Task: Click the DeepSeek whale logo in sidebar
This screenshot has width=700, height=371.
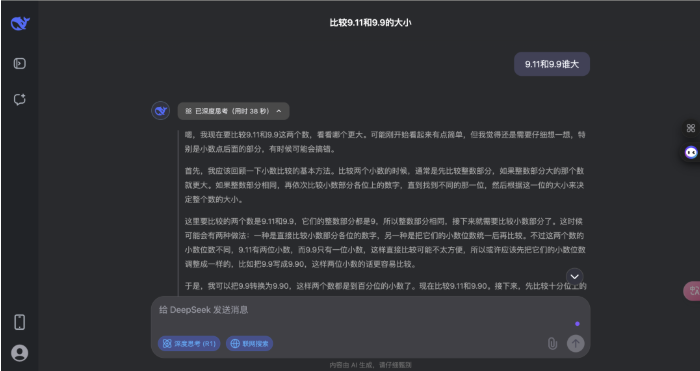Action: [x=20, y=23]
